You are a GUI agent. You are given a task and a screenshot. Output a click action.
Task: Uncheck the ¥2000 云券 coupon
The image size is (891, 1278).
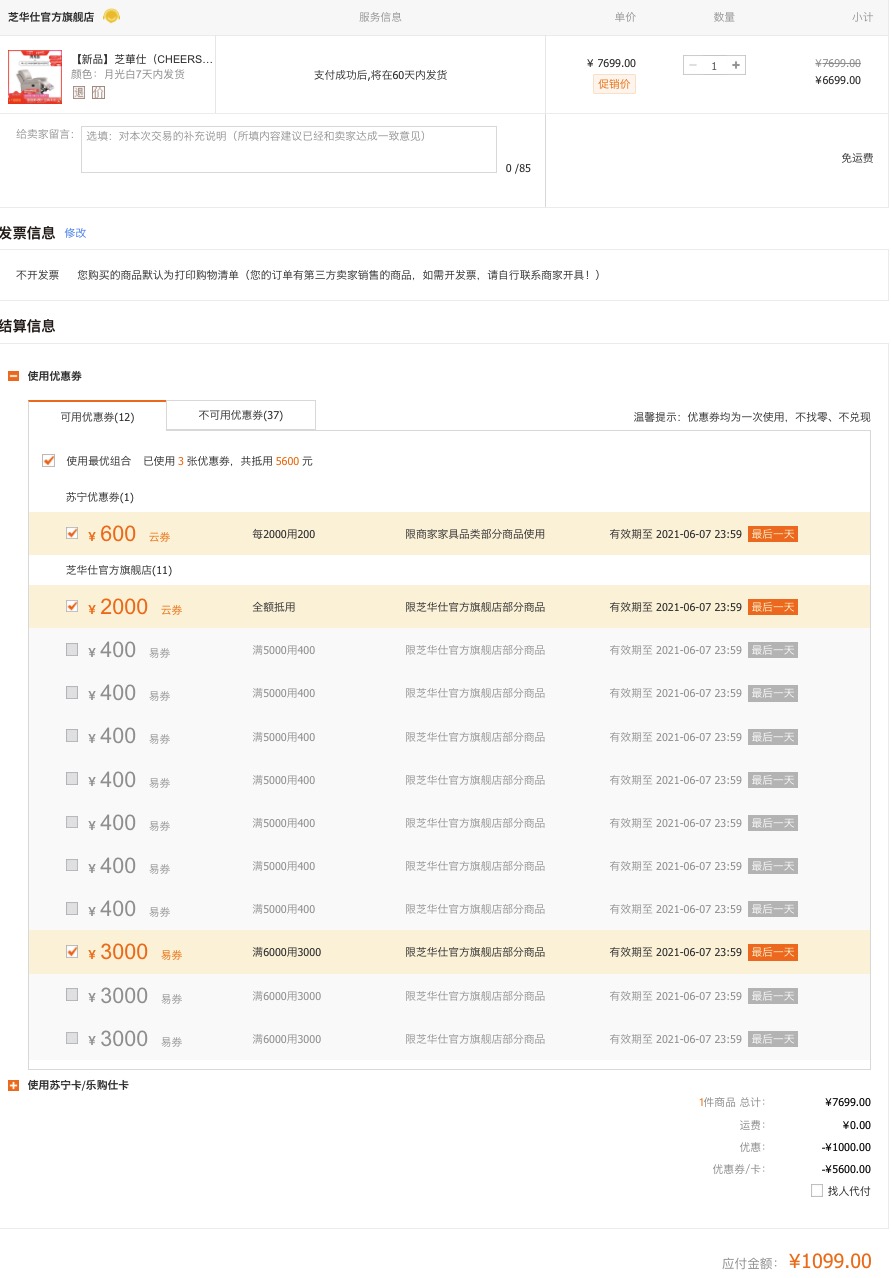click(72, 606)
